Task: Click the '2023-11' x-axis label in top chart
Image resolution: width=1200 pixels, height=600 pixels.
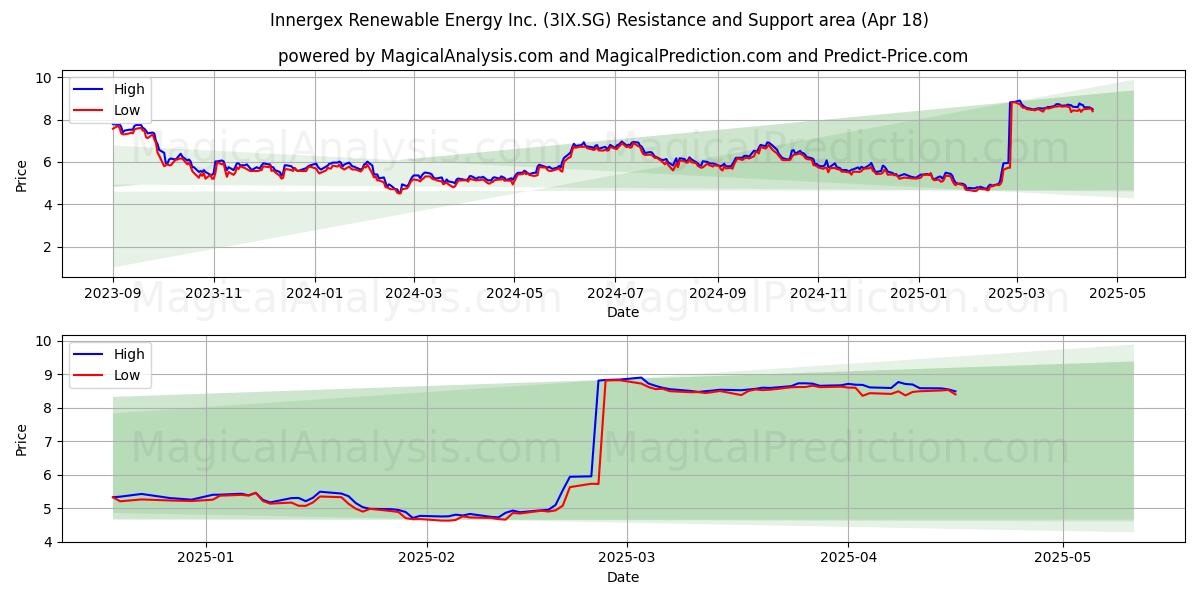Action: (x=214, y=294)
